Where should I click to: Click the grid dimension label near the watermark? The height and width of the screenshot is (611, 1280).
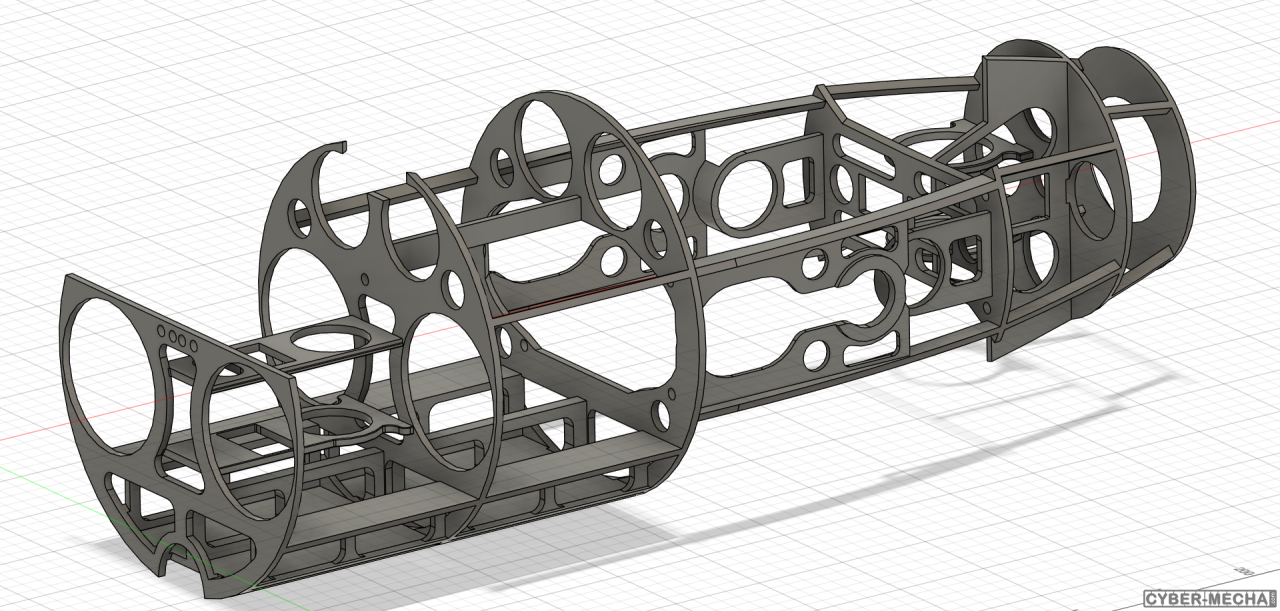pos(1247,570)
